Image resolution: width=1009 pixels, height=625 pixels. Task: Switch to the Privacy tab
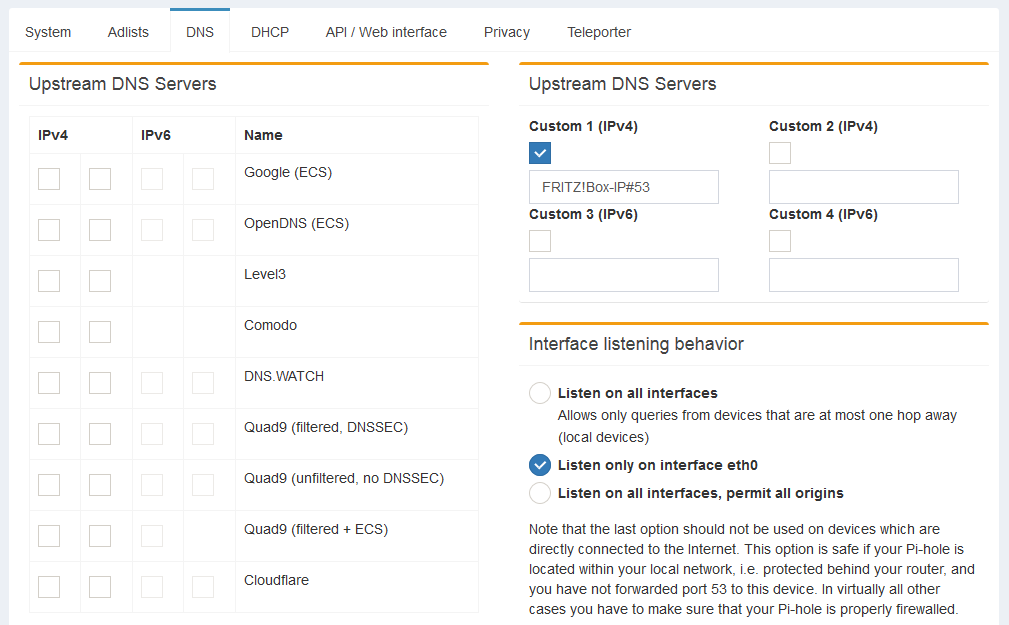(507, 32)
